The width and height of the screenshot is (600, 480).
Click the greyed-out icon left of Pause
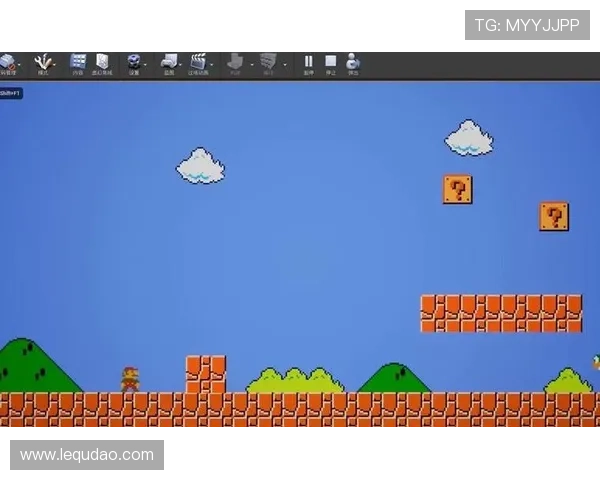[x=267, y=62]
